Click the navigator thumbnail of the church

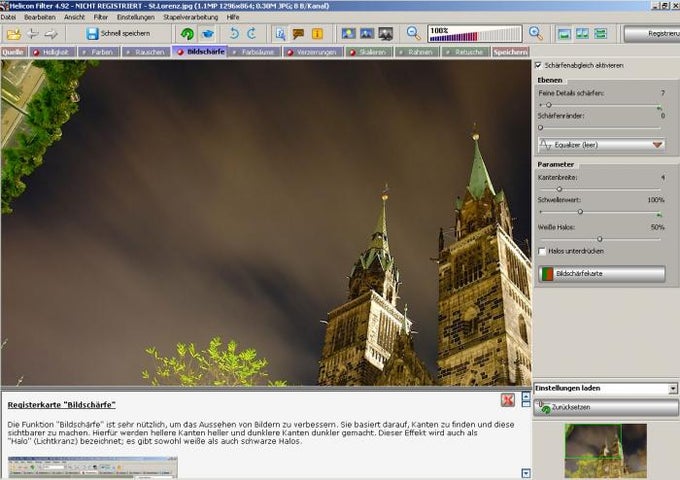click(605, 451)
